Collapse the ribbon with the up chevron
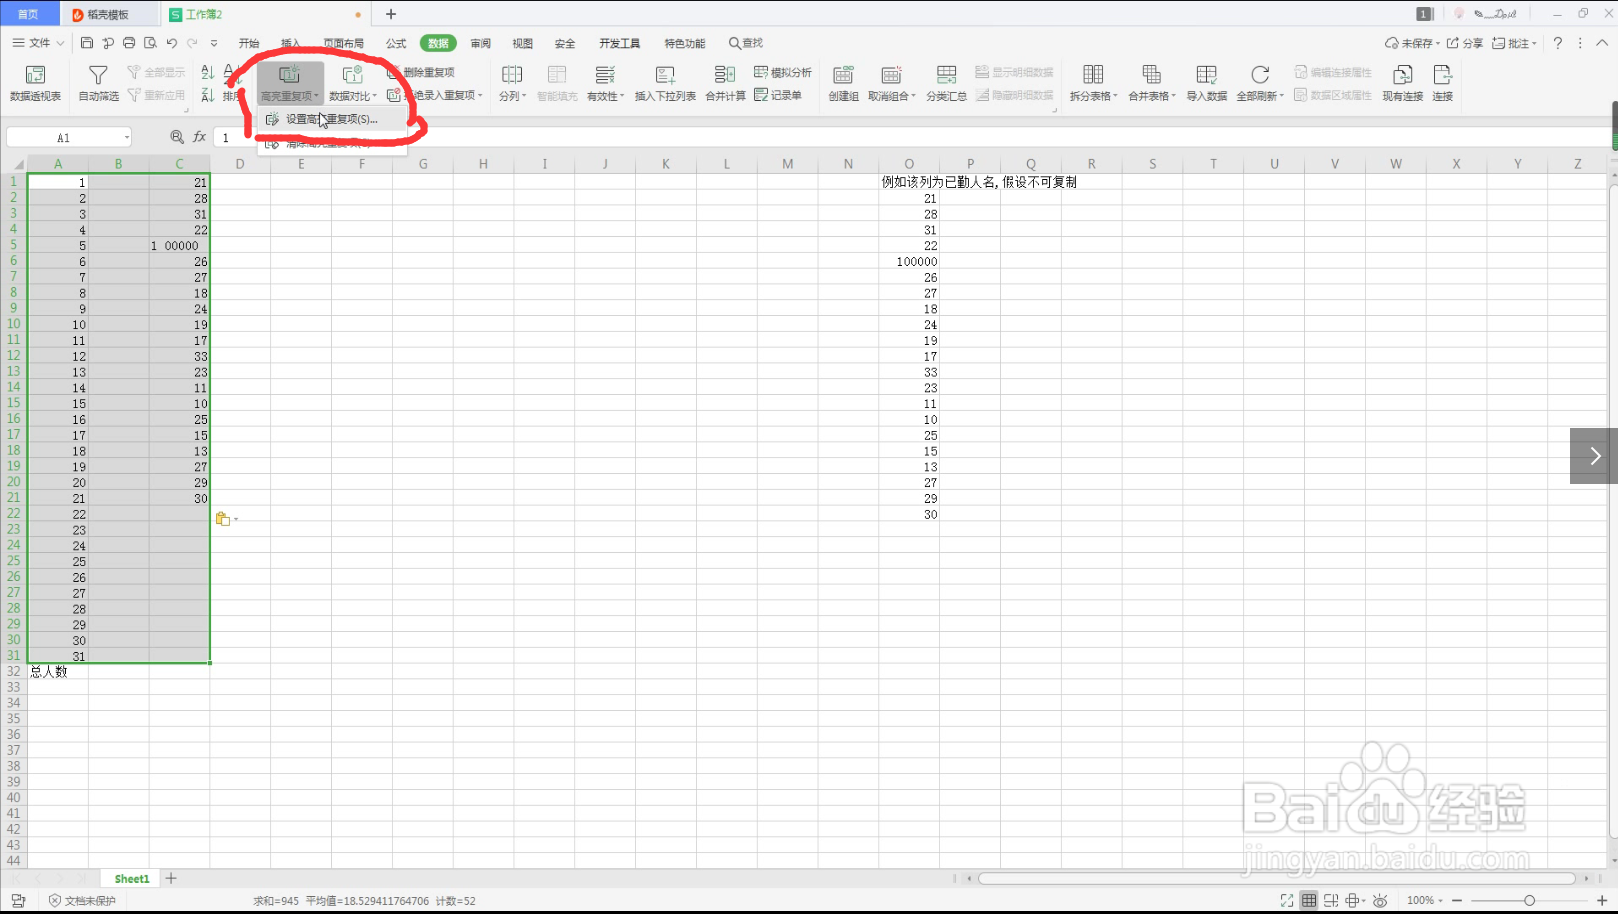 pyautogui.click(x=1602, y=43)
